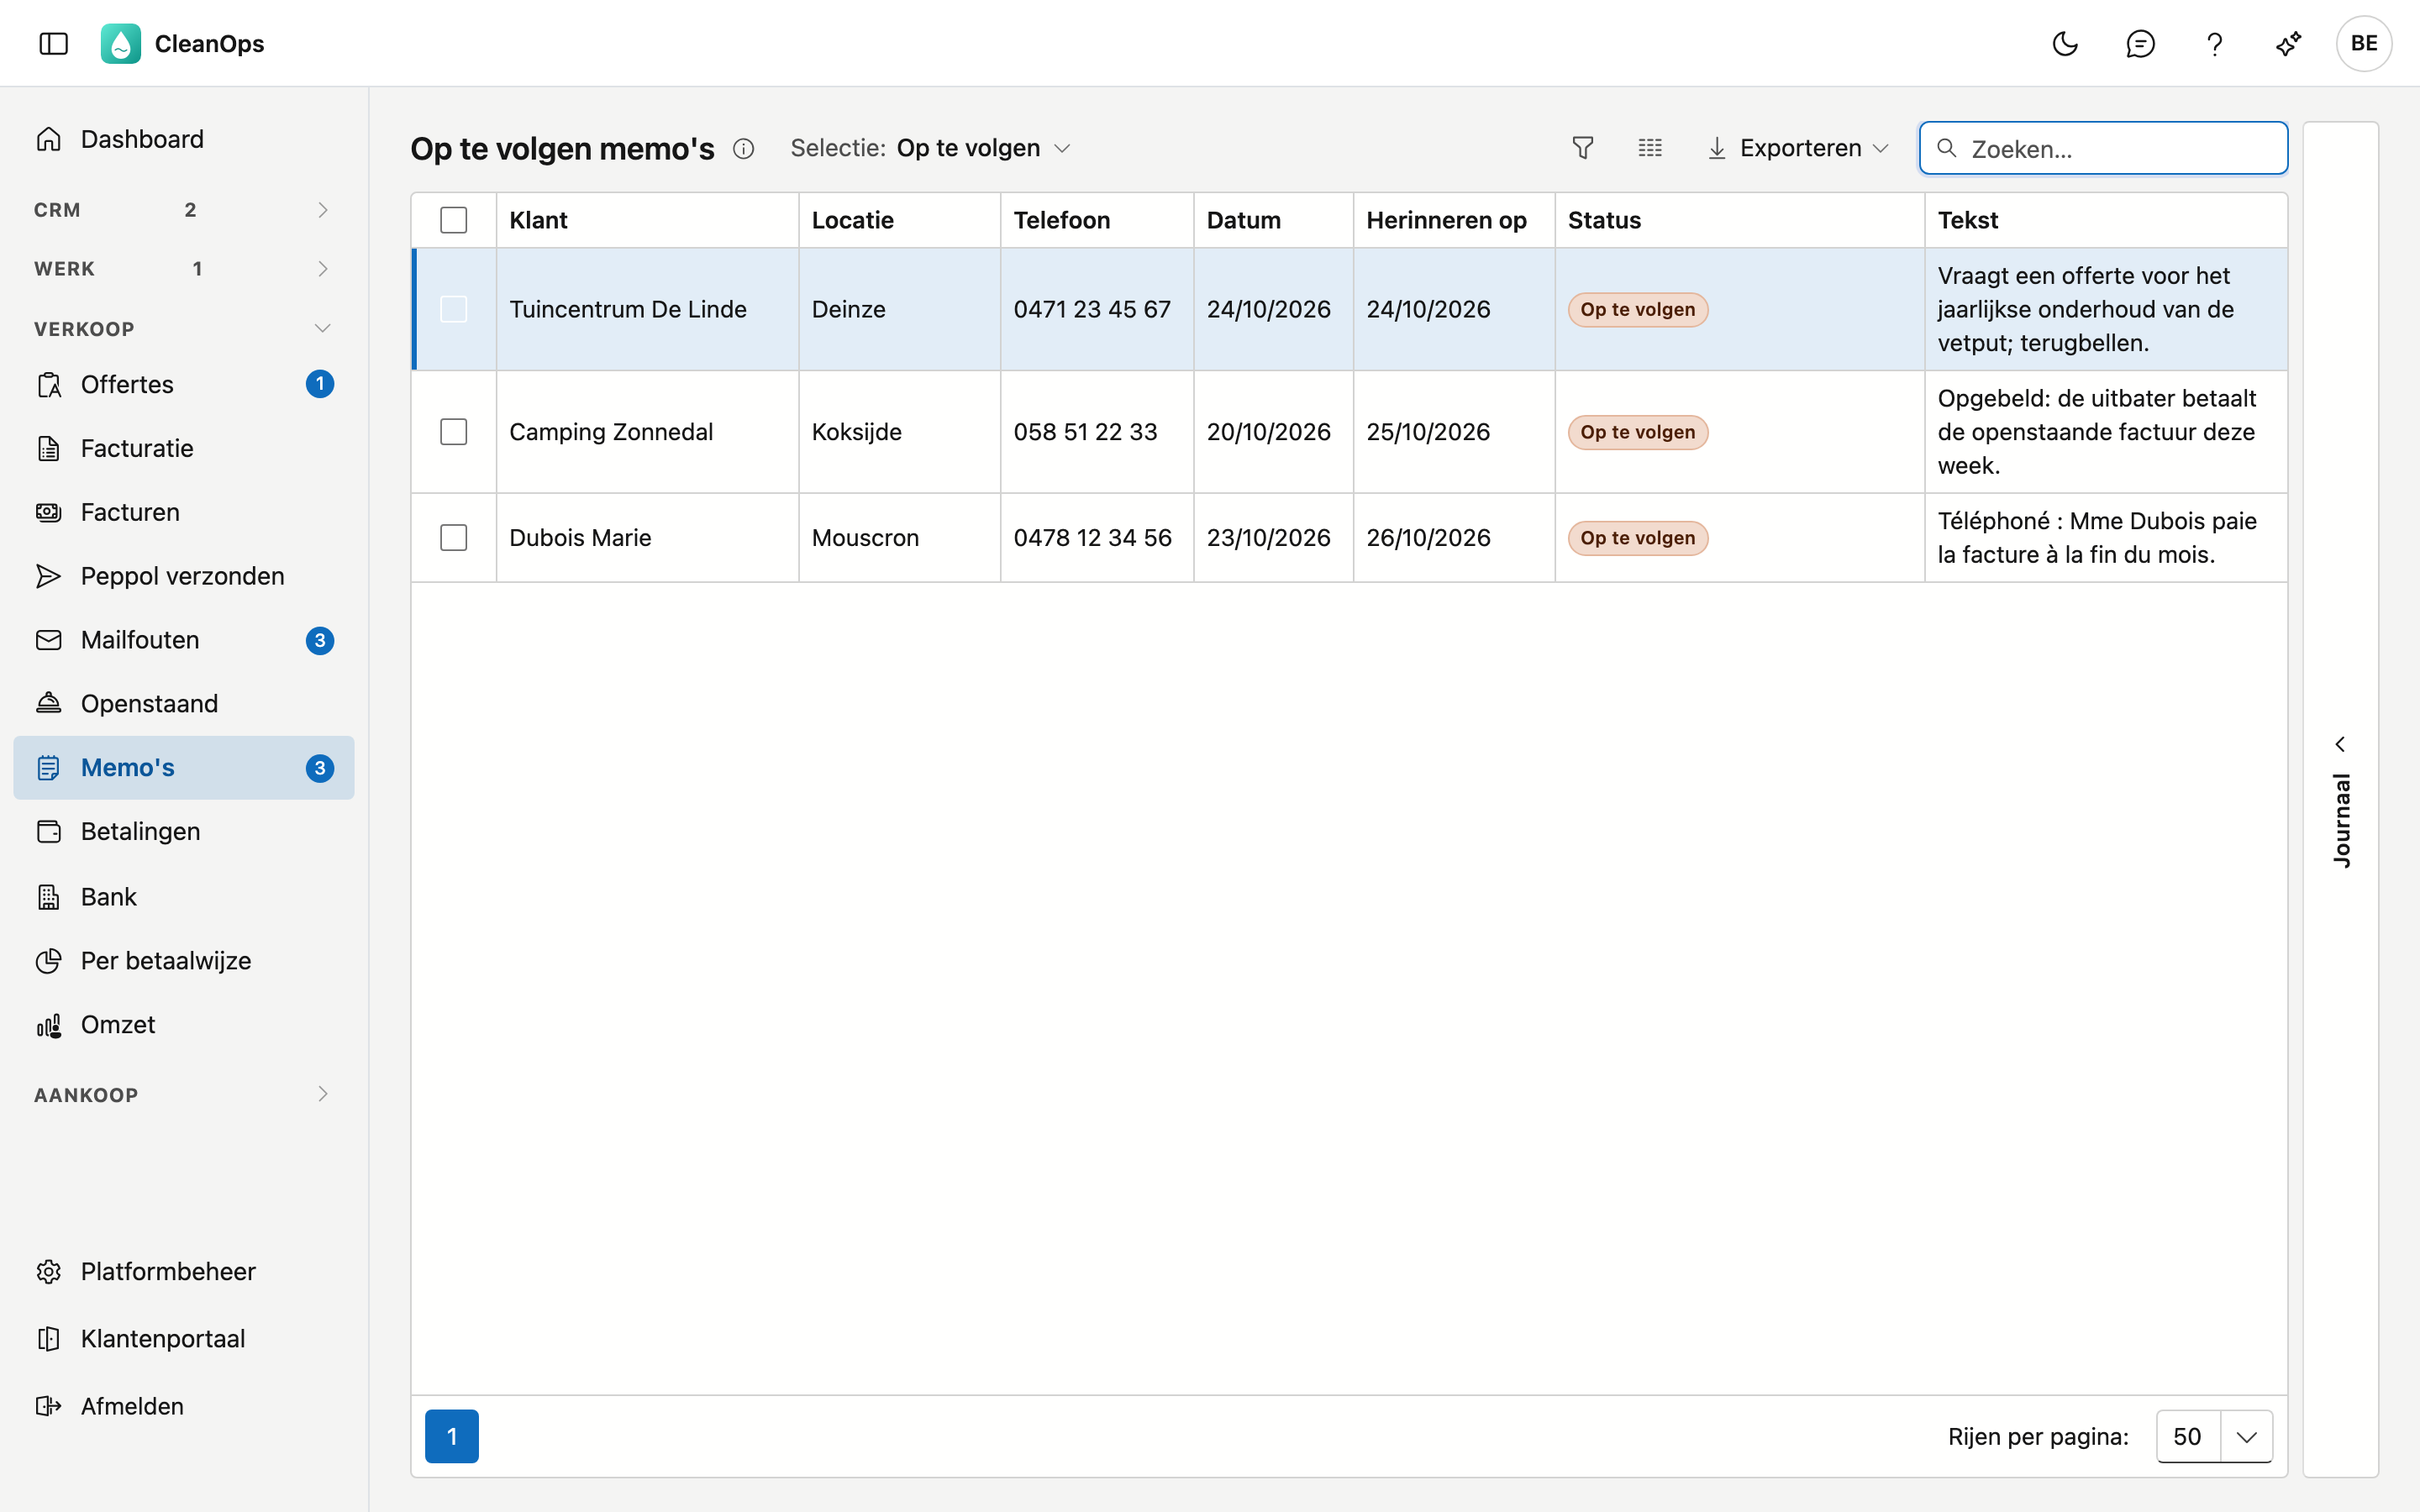The width and height of the screenshot is (2420, 1512).
Task: Click the CleanOps droplet logo
Action: 120,43
